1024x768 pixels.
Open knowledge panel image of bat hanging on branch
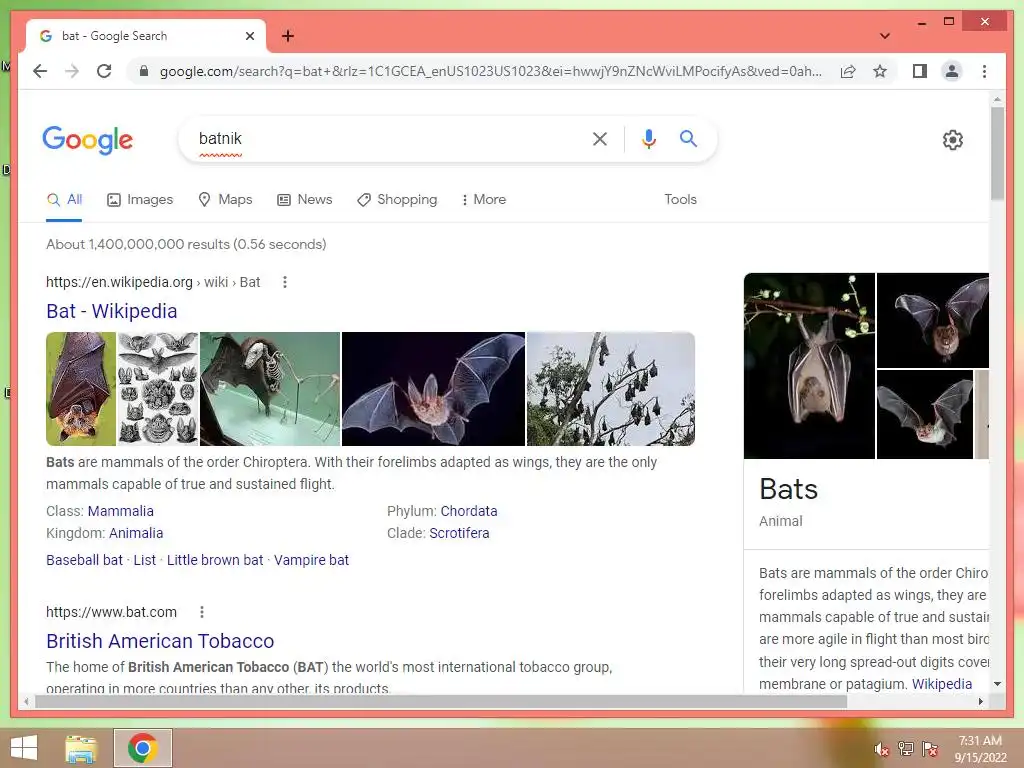click(x=809, y=366)
